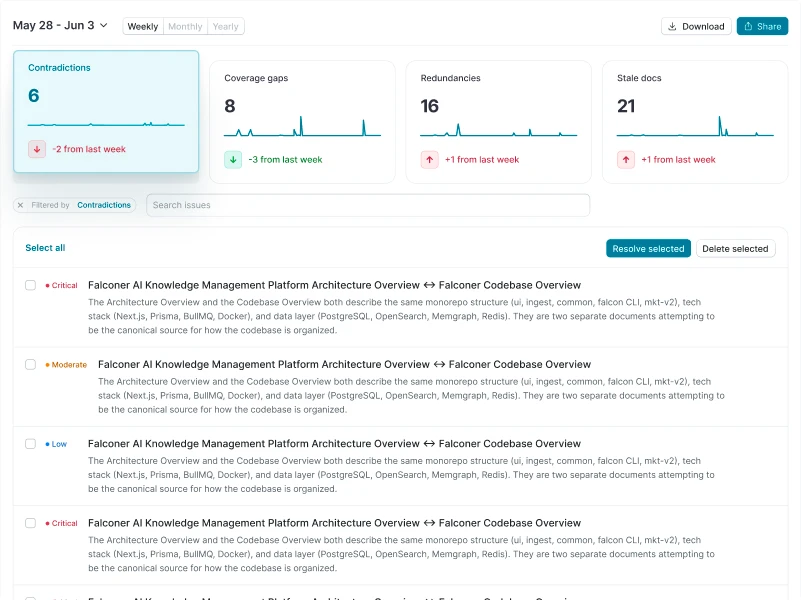This screenshot has height=600, width=801.
Task: Open the May 28 - Jun 3 date range dropdown
Action: point(60,26)
